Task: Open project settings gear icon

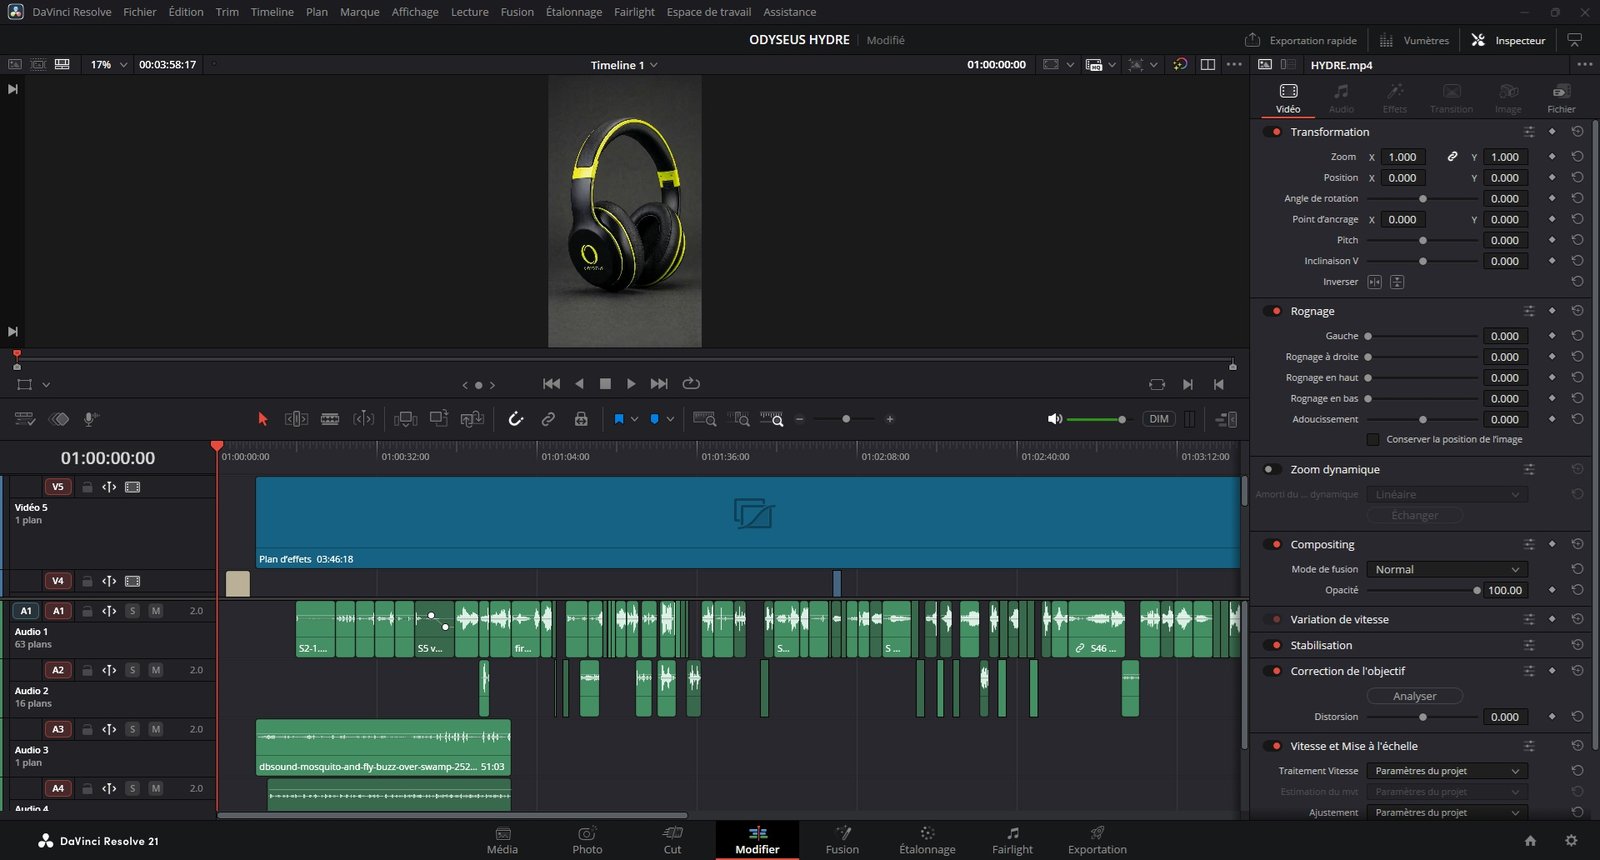Action: coord(1571,841)
